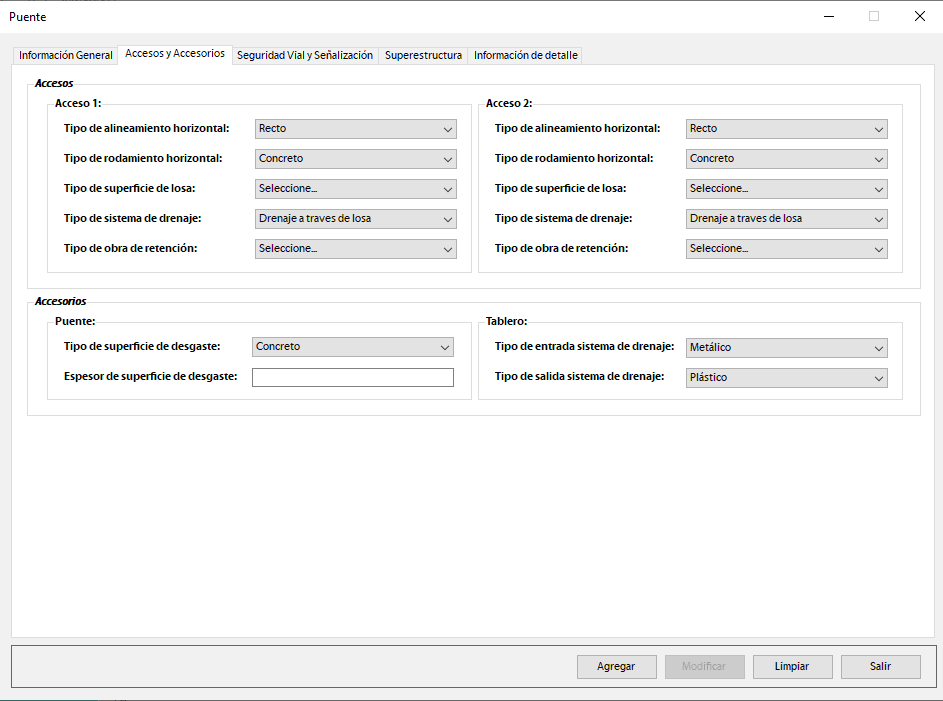Open Acceso 1 obra de retención dropdown
The width and height of the screenshot is (943, 701).
pos(356,249)
